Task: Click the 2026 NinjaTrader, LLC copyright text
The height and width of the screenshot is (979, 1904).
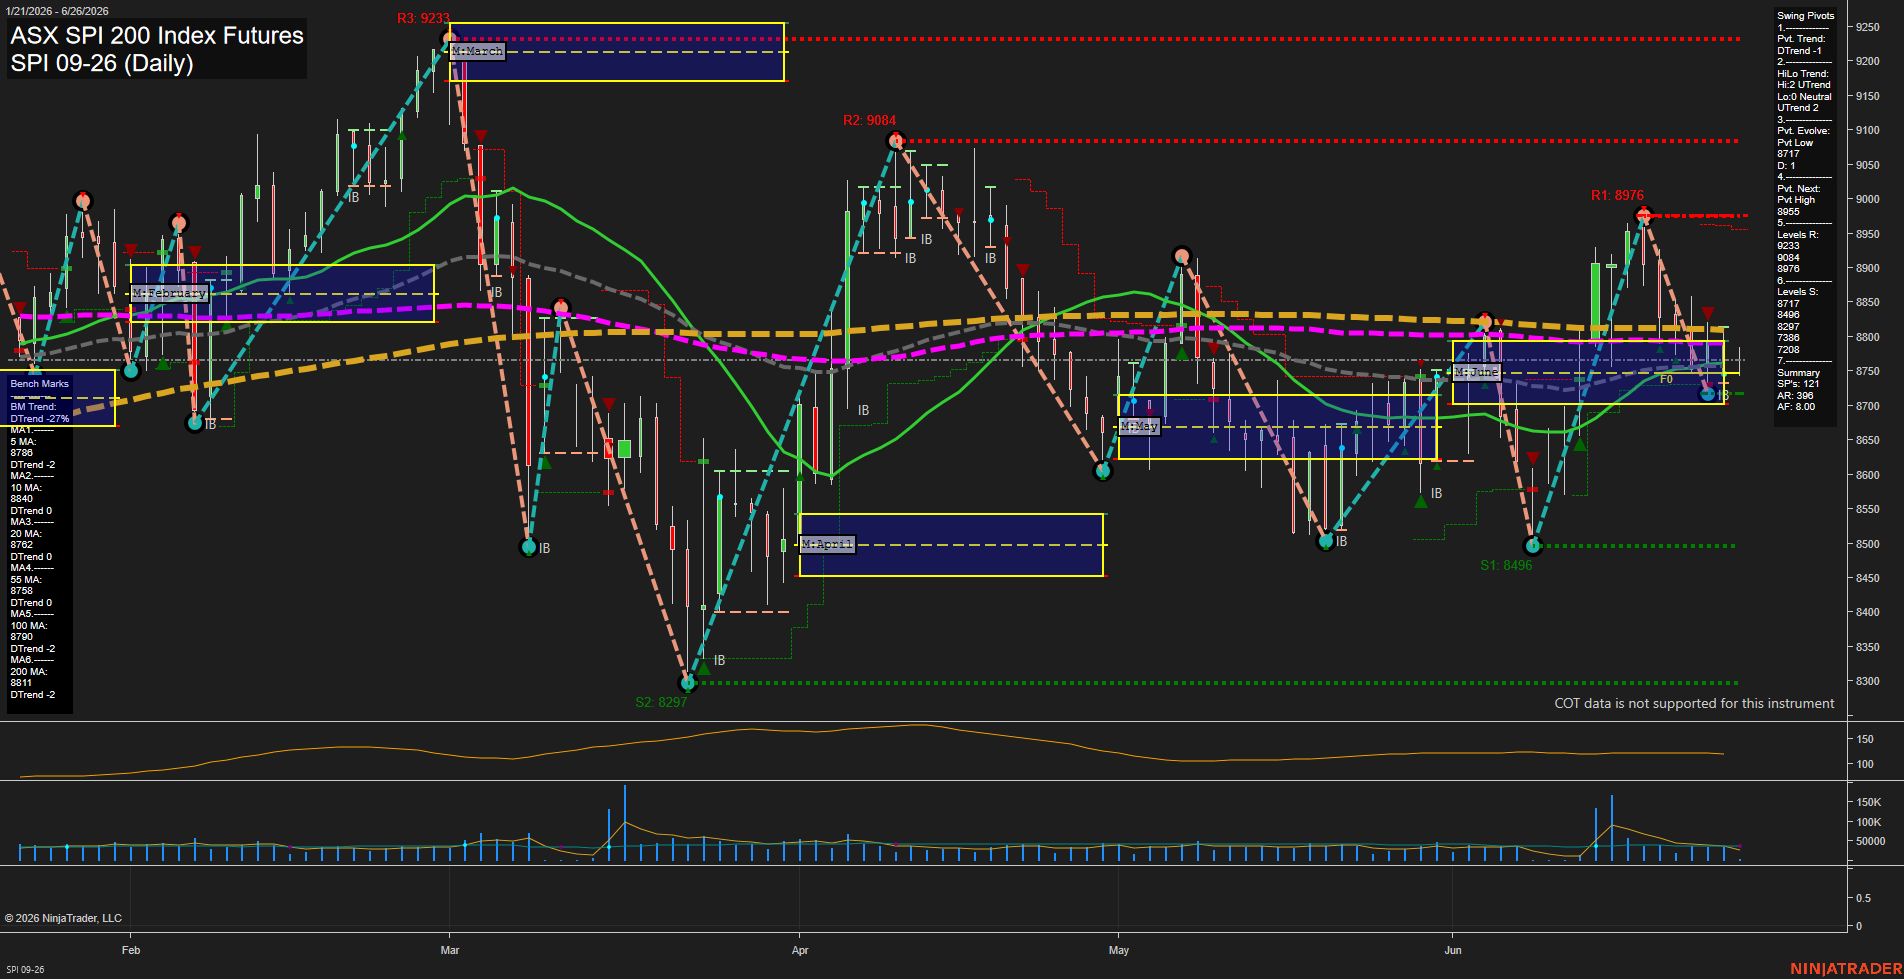Action: click(x=63, y=918)
